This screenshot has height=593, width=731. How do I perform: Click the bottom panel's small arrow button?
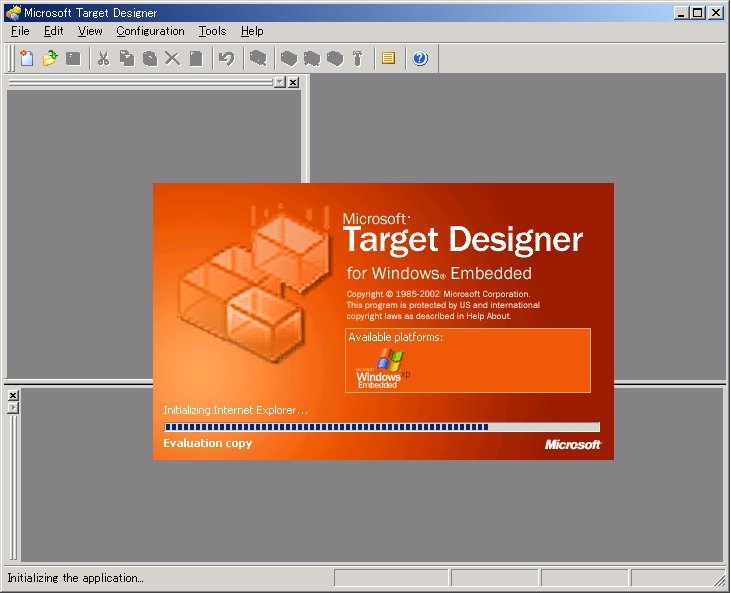[x=13, y=408]
